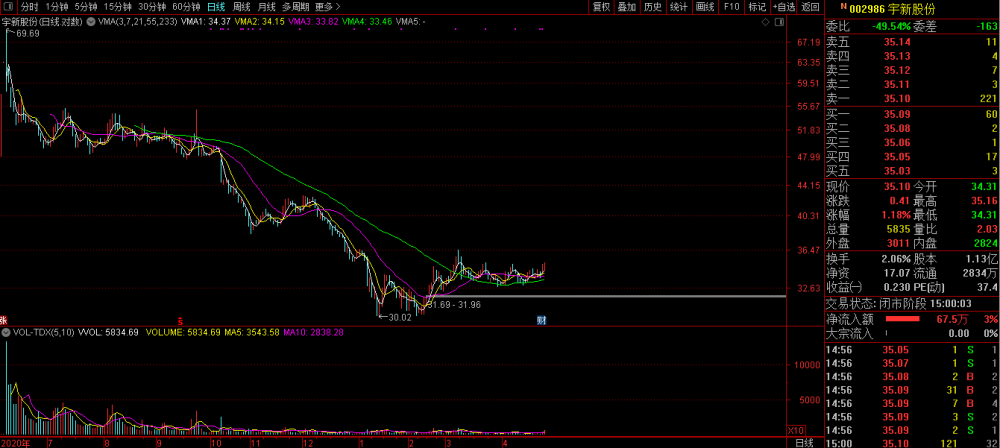Click the 交易状态 闭市阶段 status line

click(x=899, y=304)
